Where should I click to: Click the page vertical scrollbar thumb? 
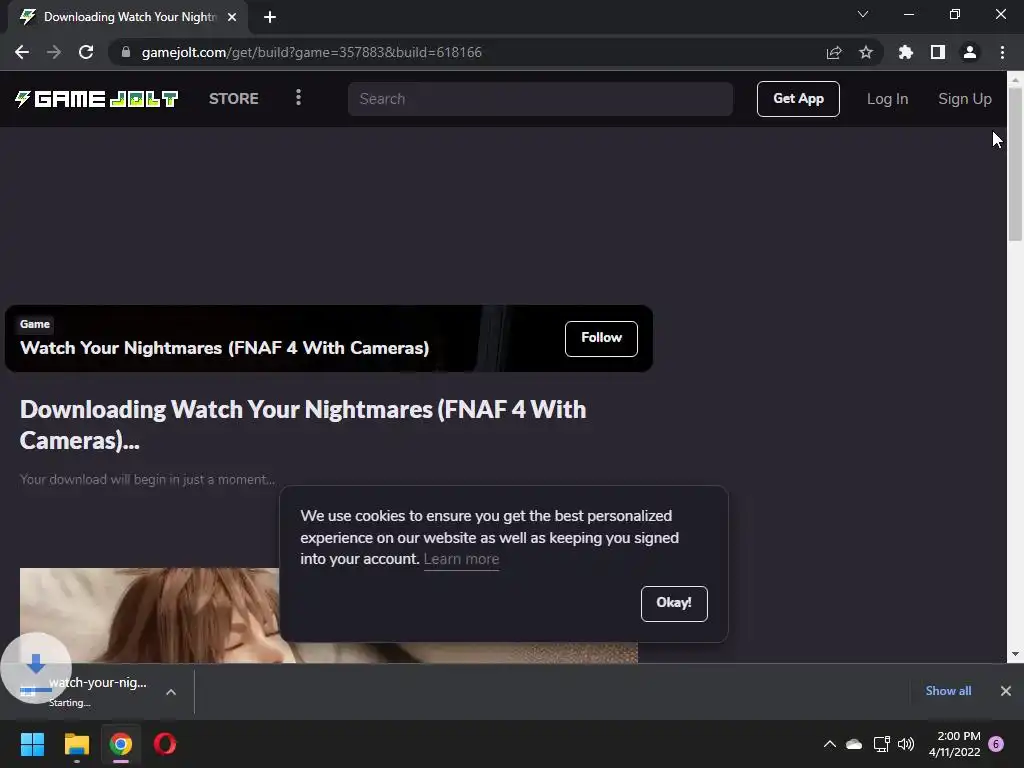1015,163
